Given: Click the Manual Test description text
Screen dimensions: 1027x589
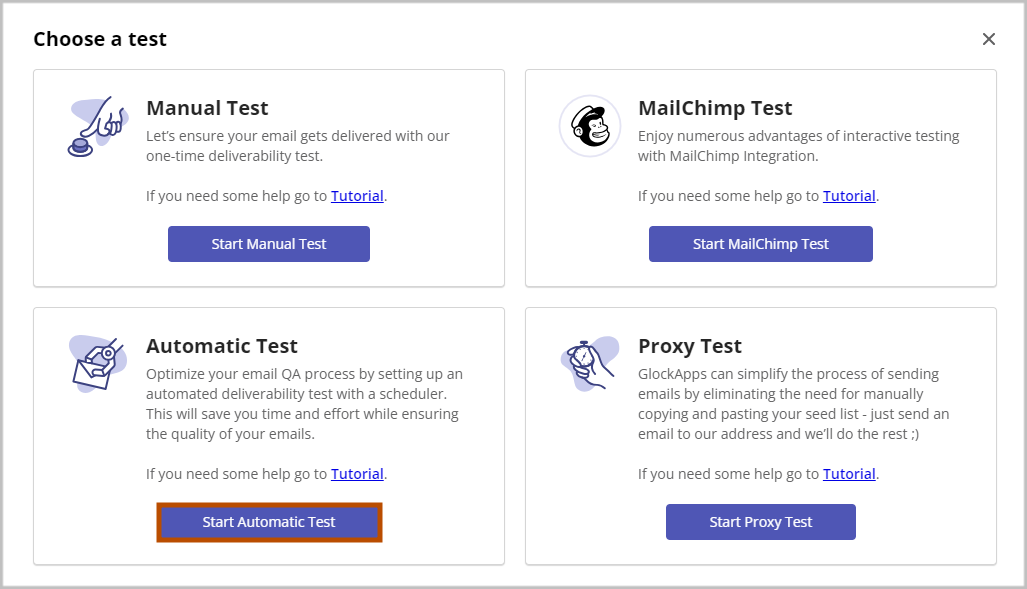Looking at the screenshot, I should [x=298, y=146].
